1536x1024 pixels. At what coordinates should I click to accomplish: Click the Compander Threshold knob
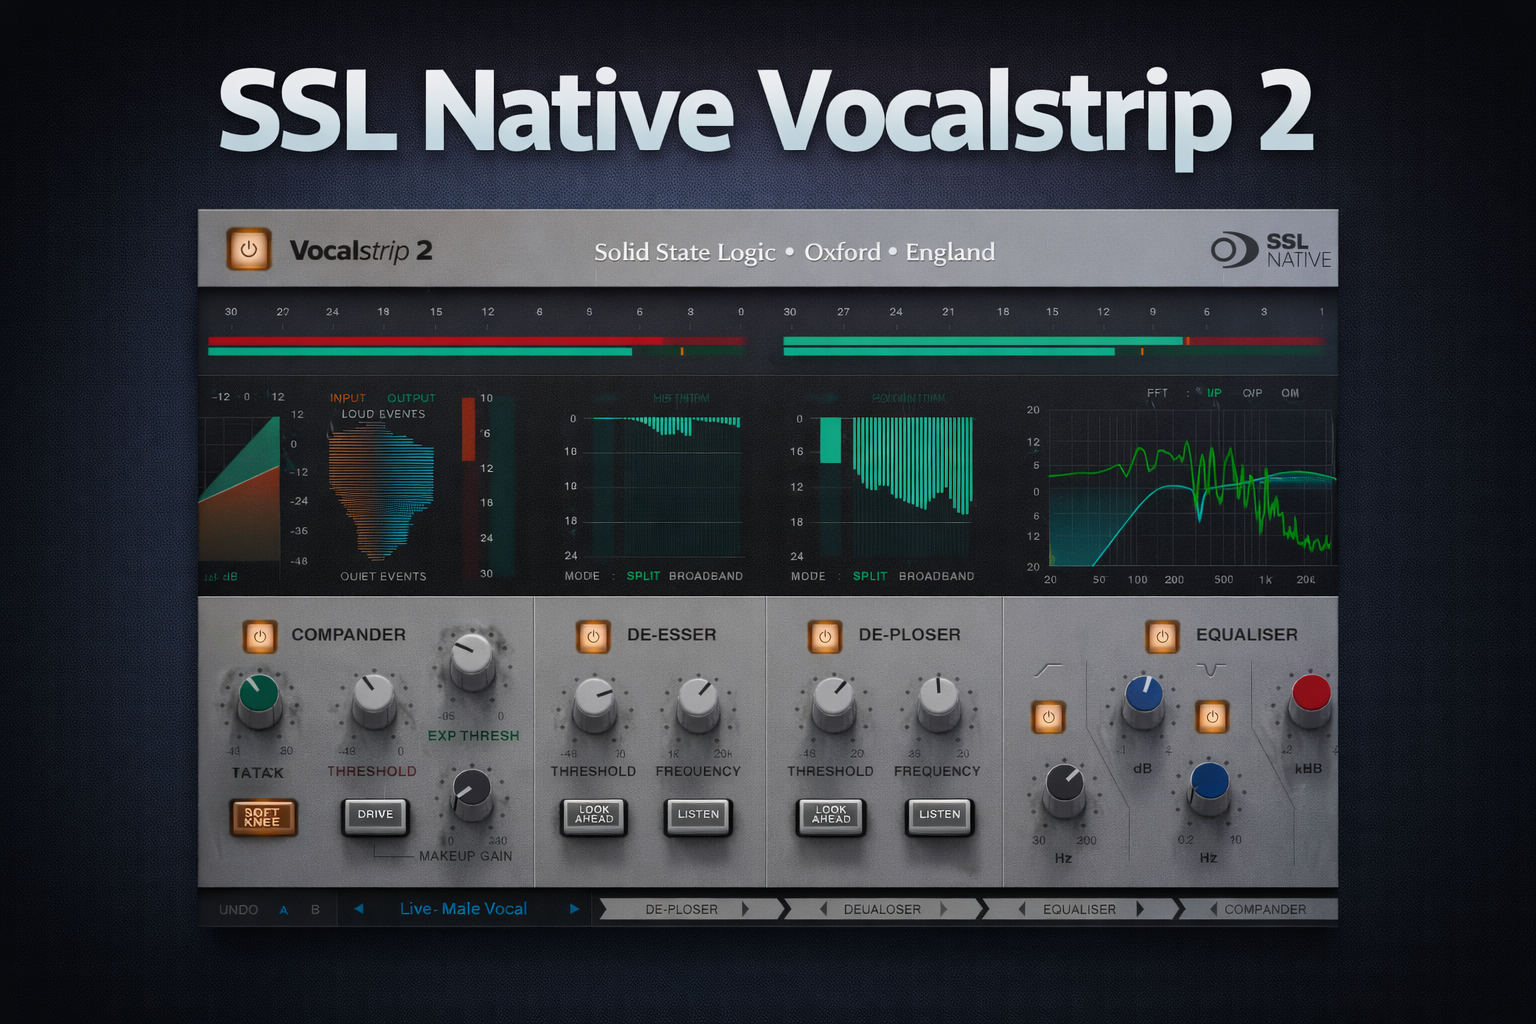374,697
